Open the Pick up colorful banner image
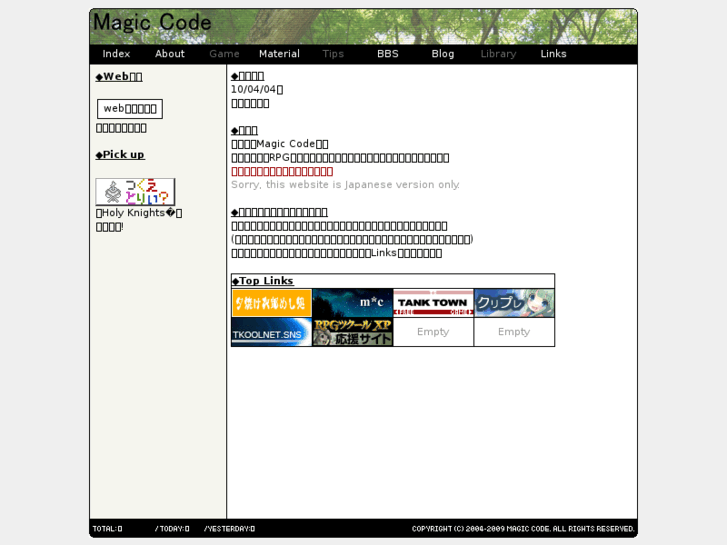The image size is (727, 545). click(x=135, y=192)
